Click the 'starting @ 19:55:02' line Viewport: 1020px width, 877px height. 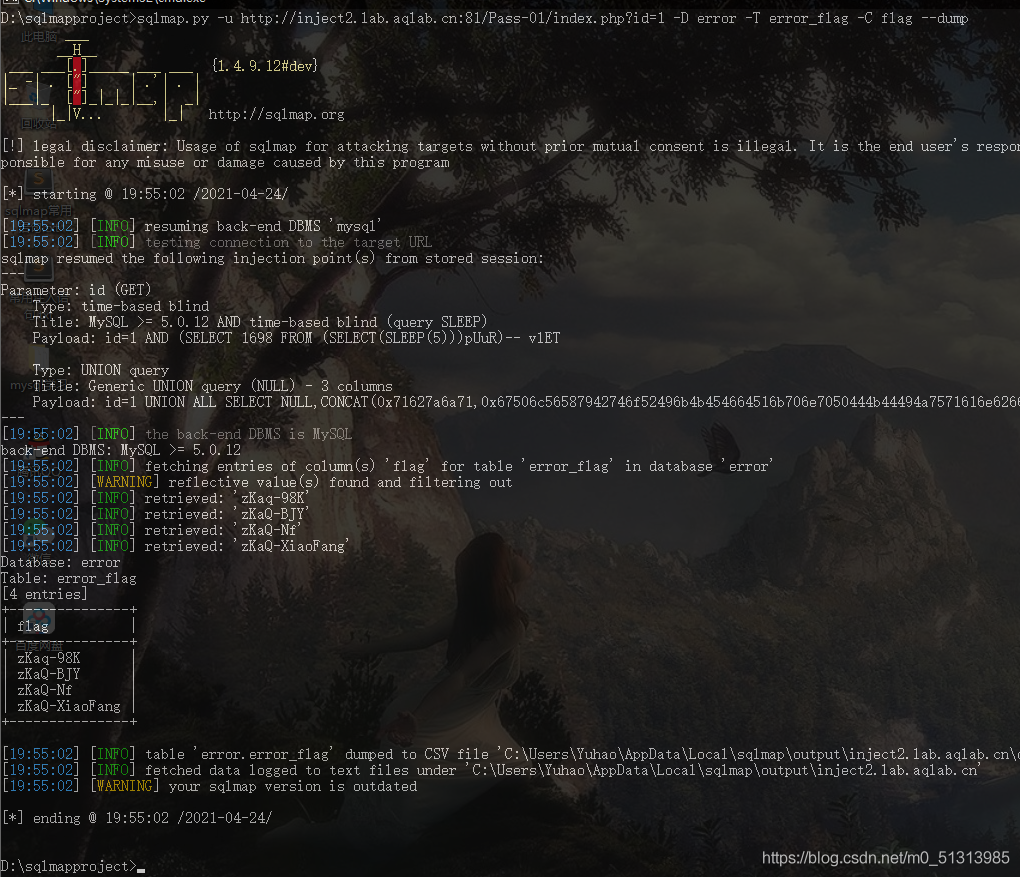[x=145, y=194]
